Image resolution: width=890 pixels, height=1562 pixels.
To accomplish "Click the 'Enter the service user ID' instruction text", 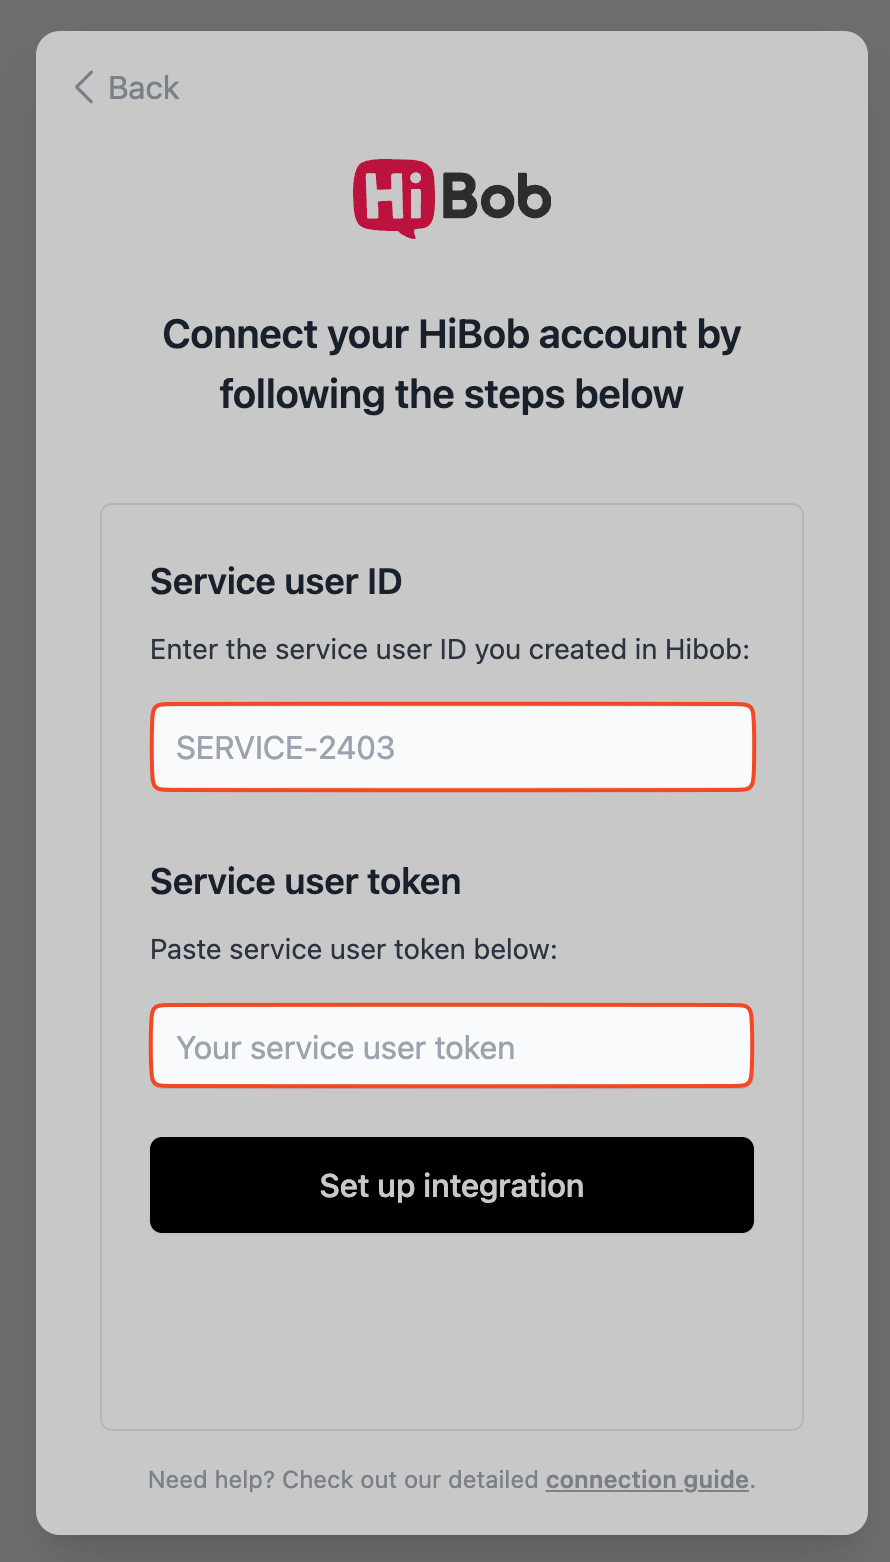I will [x=449, y=649].
